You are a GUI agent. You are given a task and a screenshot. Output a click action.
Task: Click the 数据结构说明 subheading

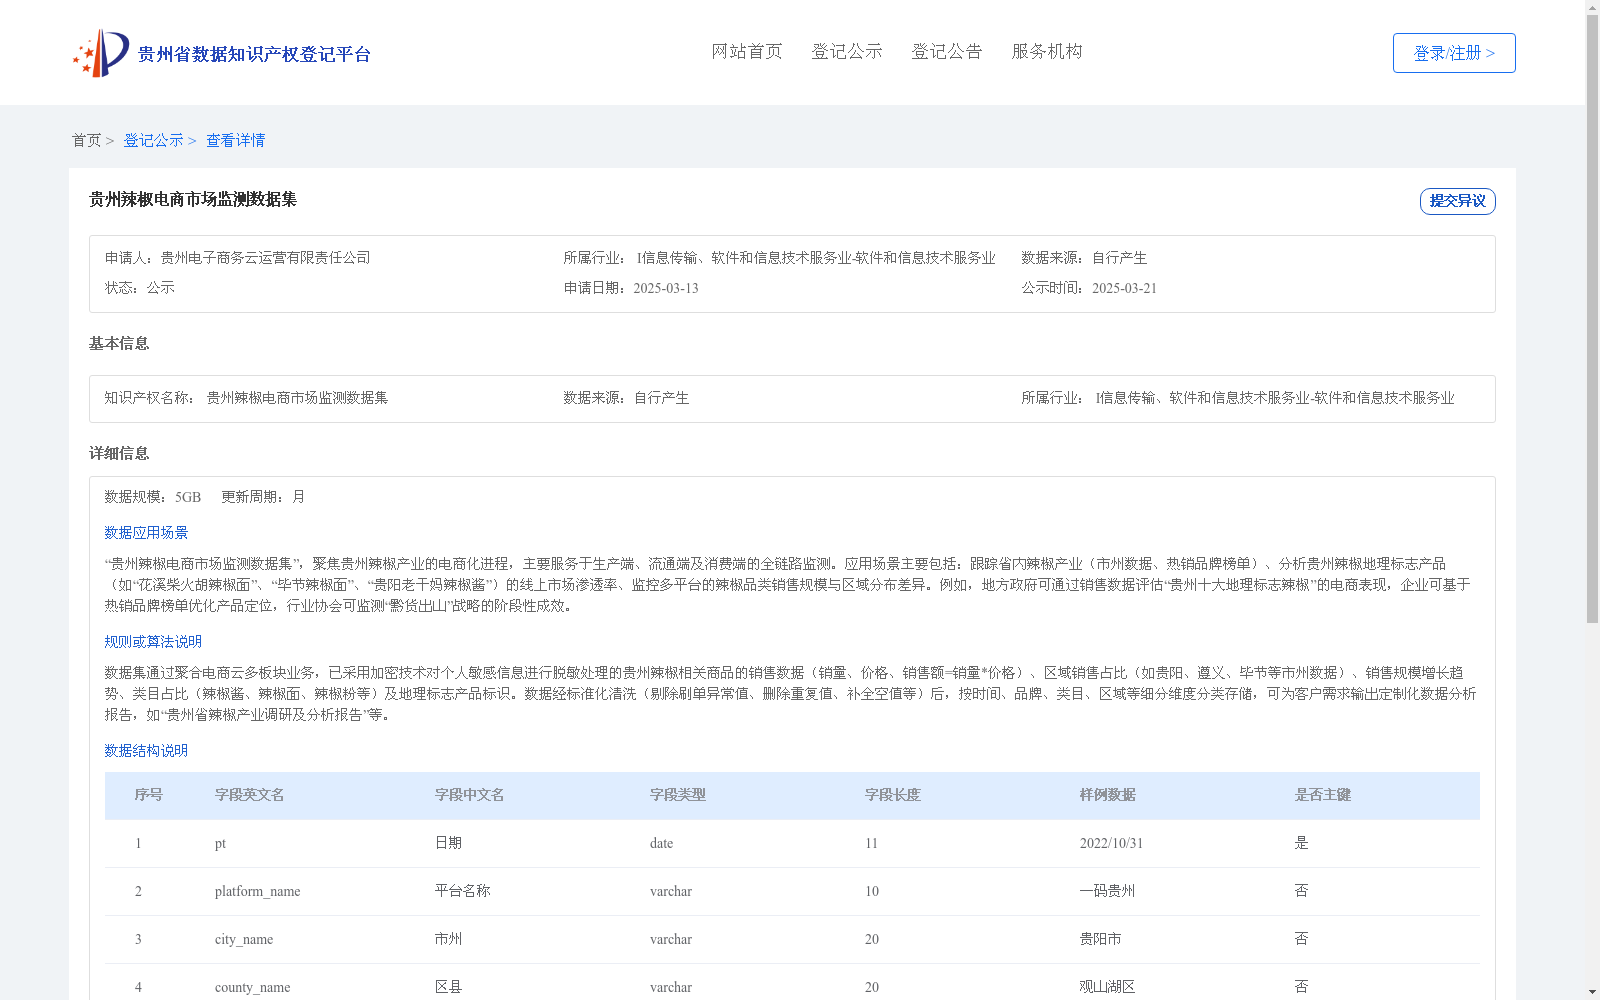tap(146, 751)
